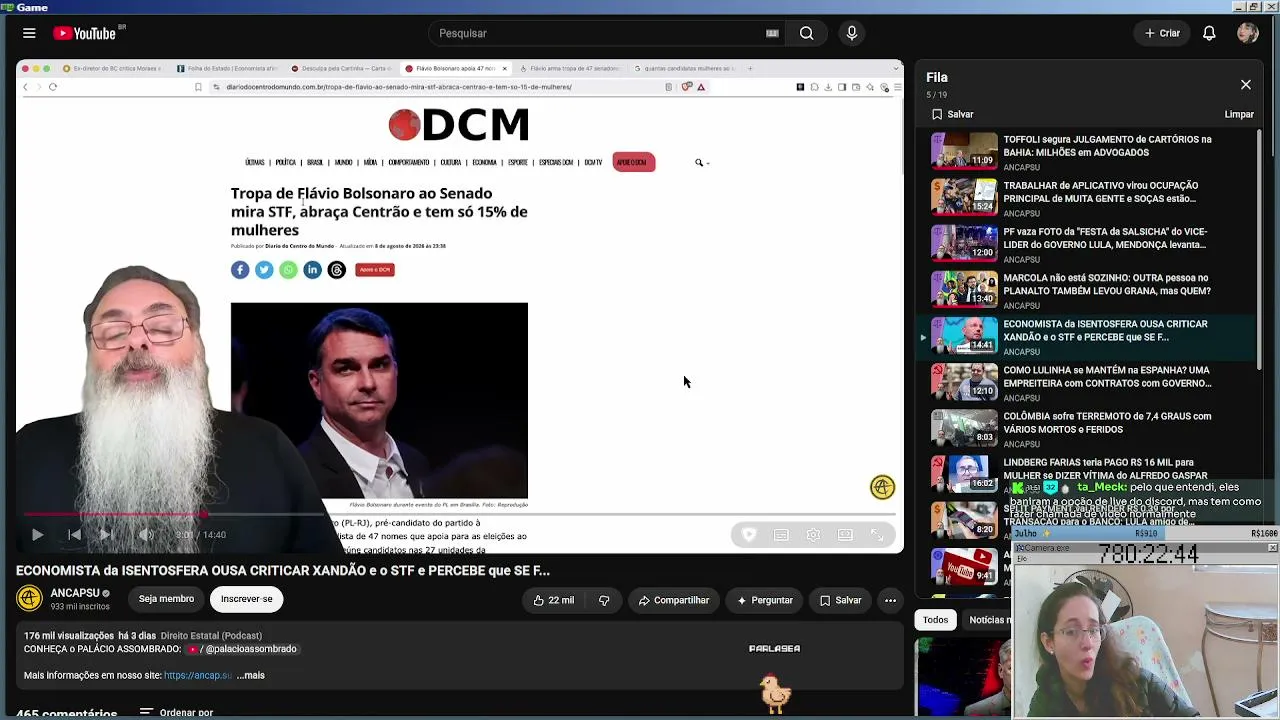Switch to Folha do Estado browser tab
Screen dimensions: 1280x720
pos(227,69)
